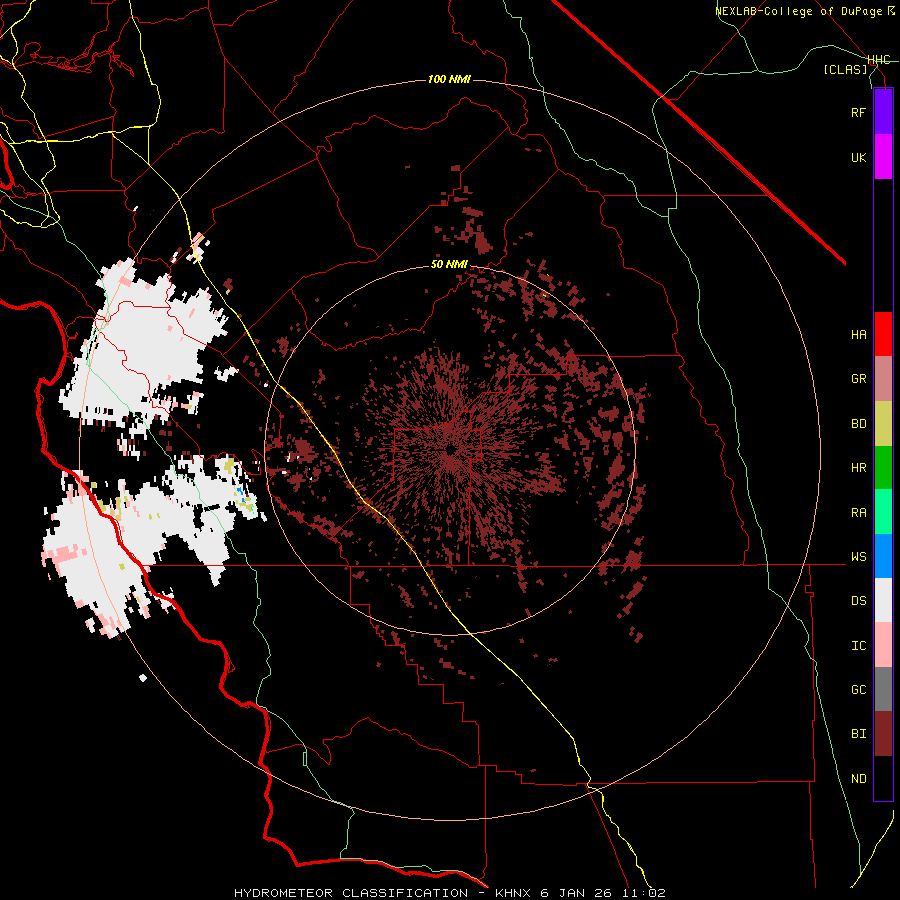The width and height of the screenshot is (900, 900).
Task: Click the KHNX radar site identifier
Action: tap(514, 893)
